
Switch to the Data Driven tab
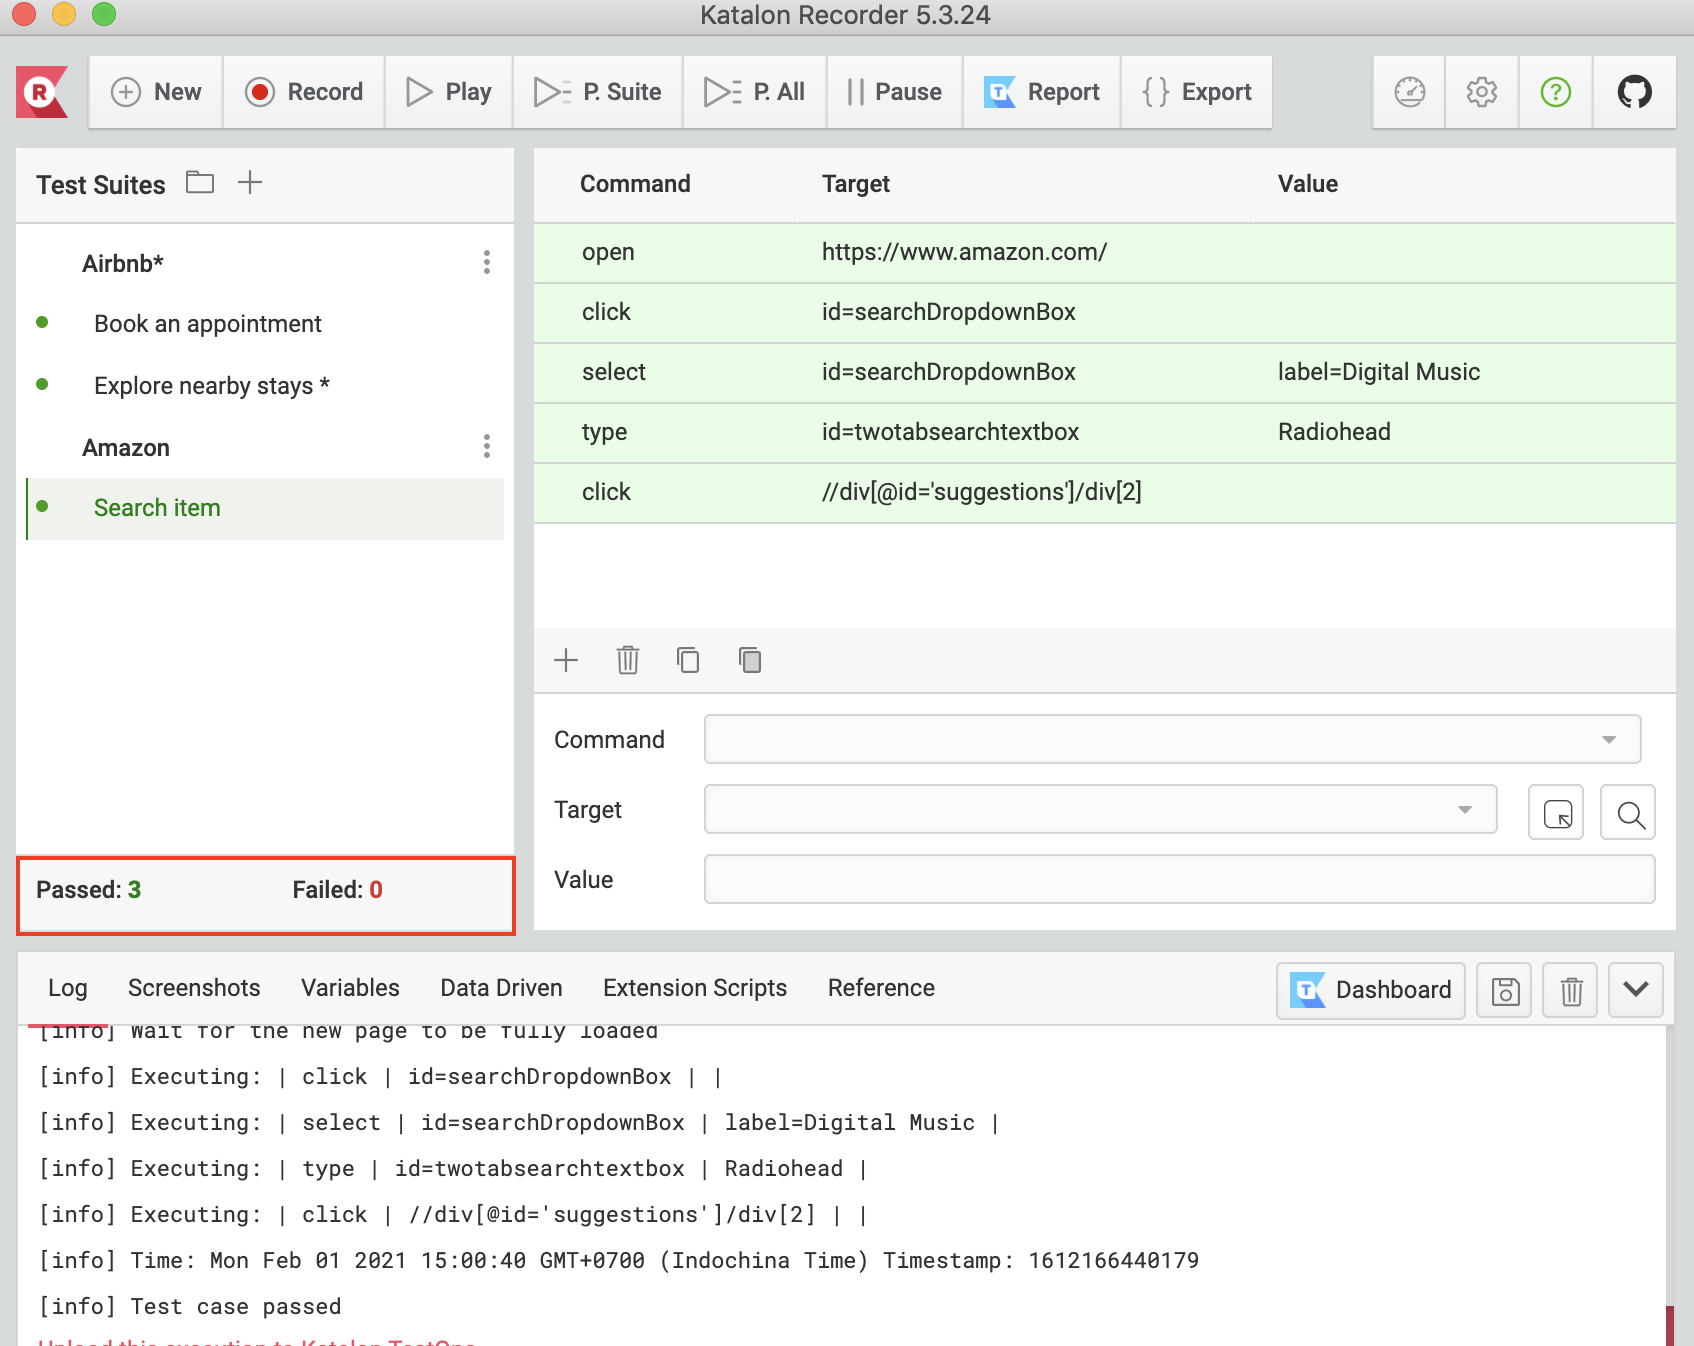point(501,988)
